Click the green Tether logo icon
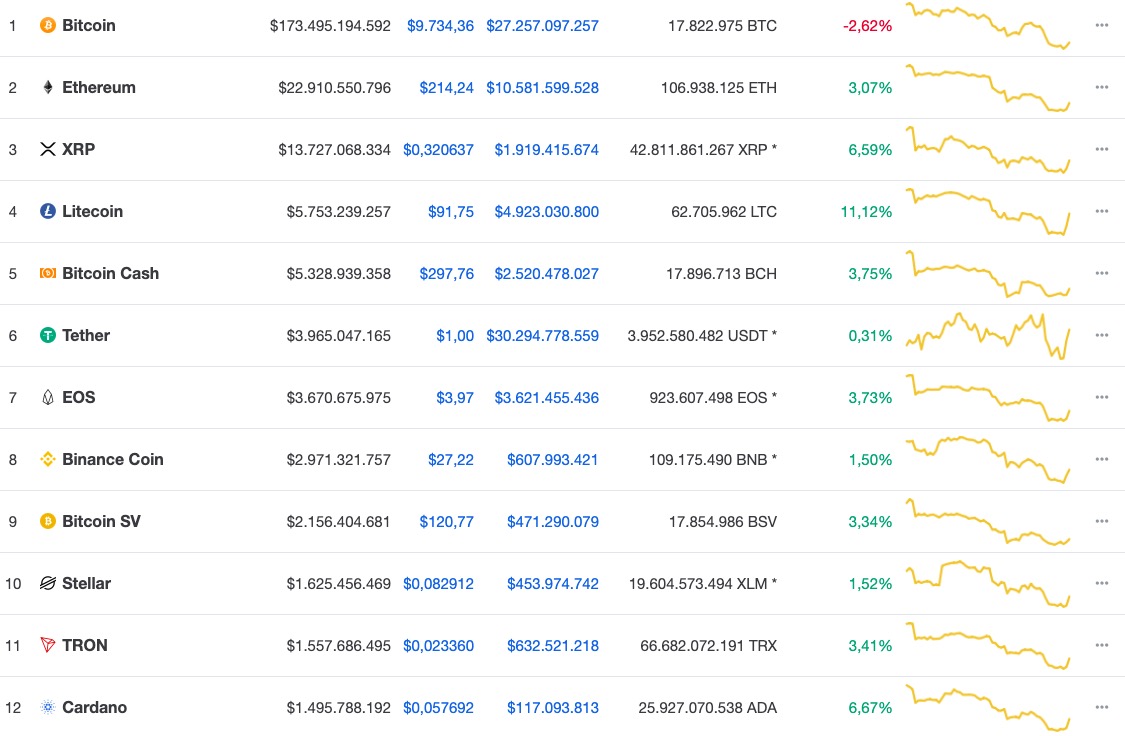1125x736 pixels. (x=47, y=335)
